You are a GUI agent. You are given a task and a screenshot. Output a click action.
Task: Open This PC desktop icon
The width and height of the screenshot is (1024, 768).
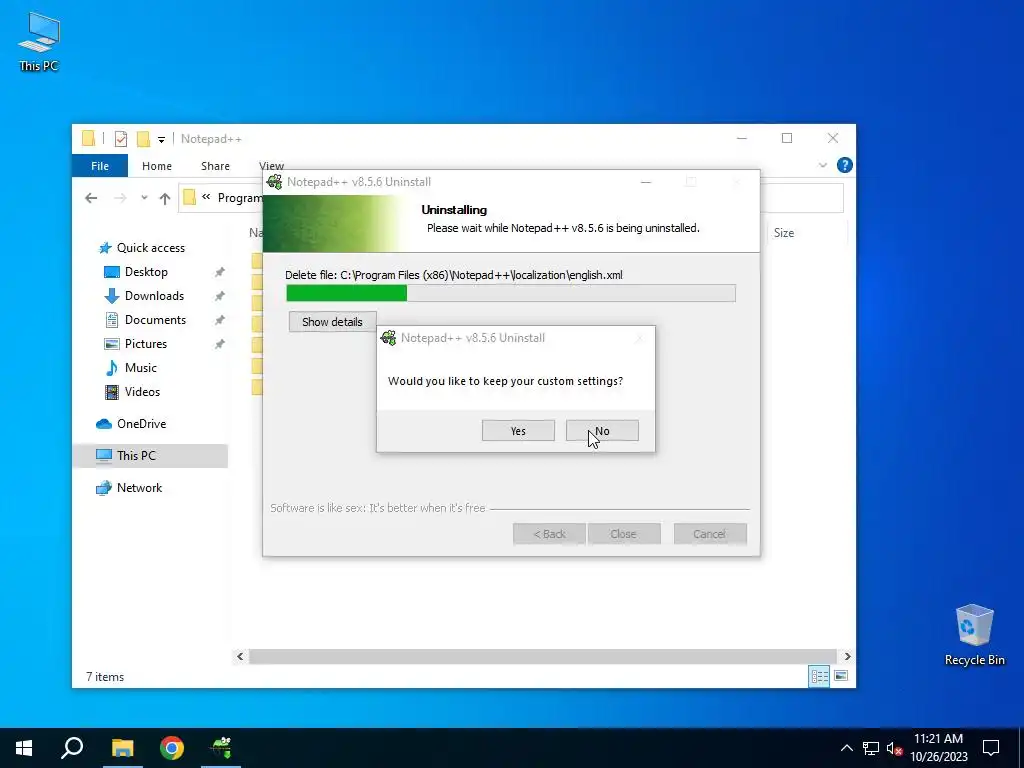point(39,42)
